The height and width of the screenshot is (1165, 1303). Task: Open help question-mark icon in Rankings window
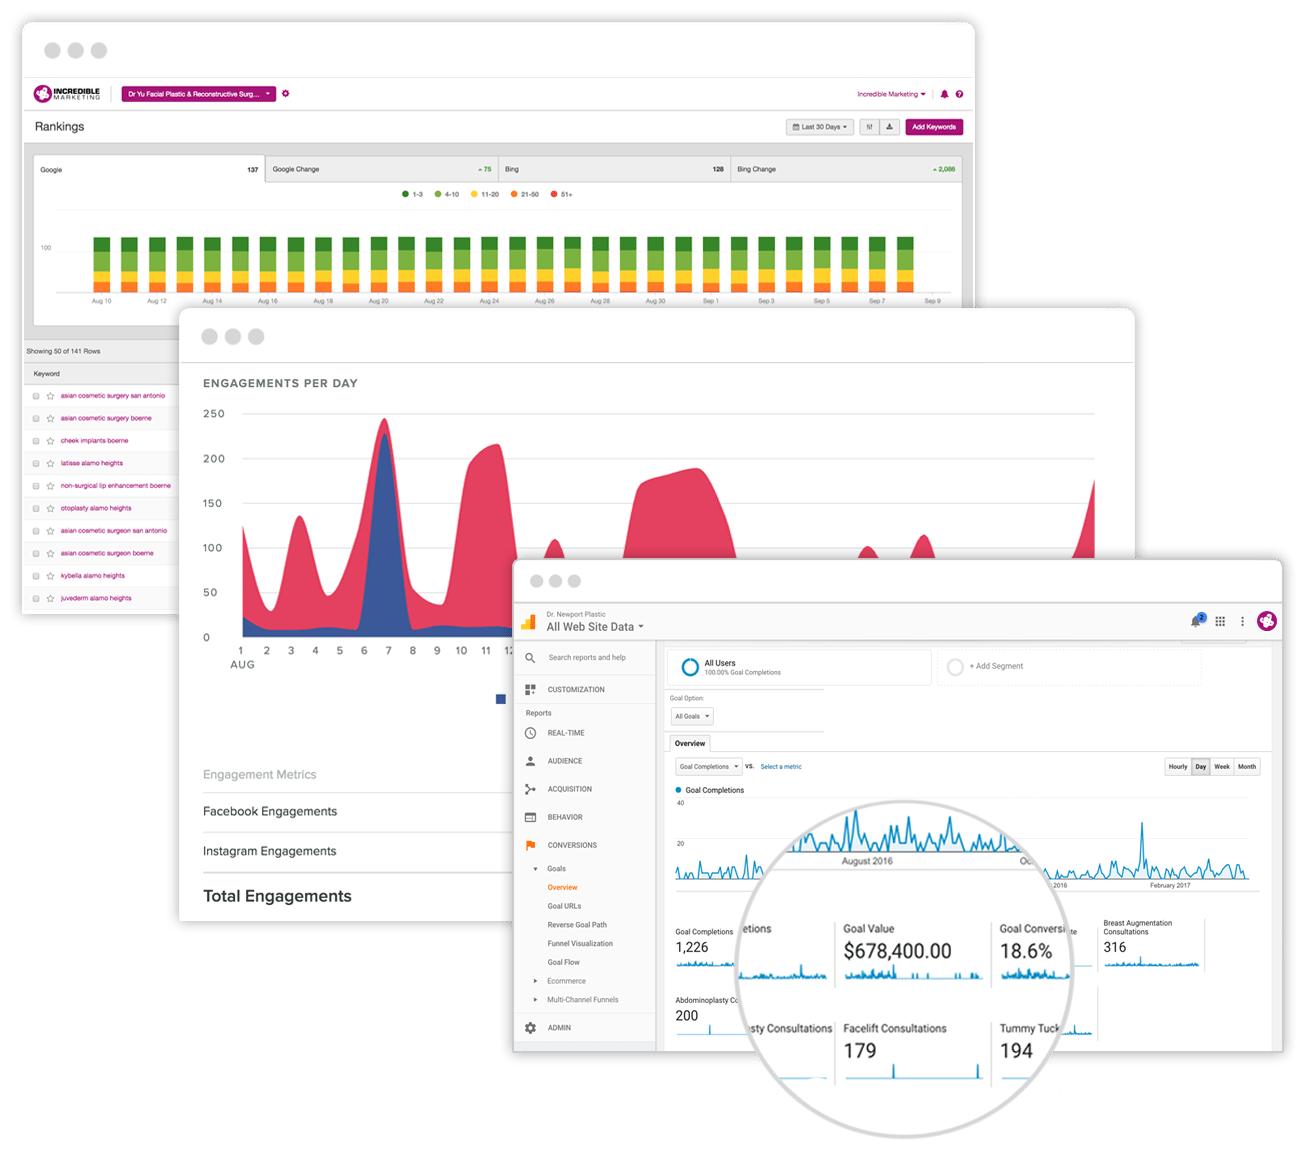pyautogui.click(x=959, y=94)
